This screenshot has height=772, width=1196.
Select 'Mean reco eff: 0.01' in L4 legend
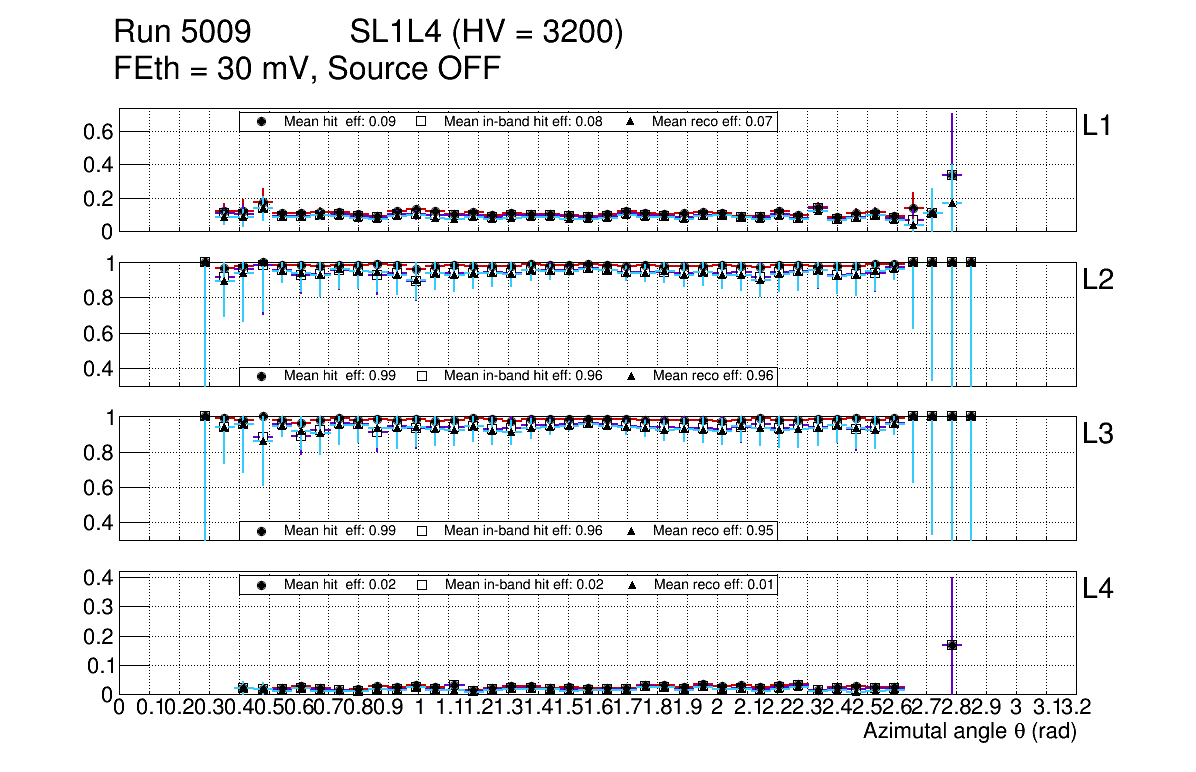(x=713, y=584)
